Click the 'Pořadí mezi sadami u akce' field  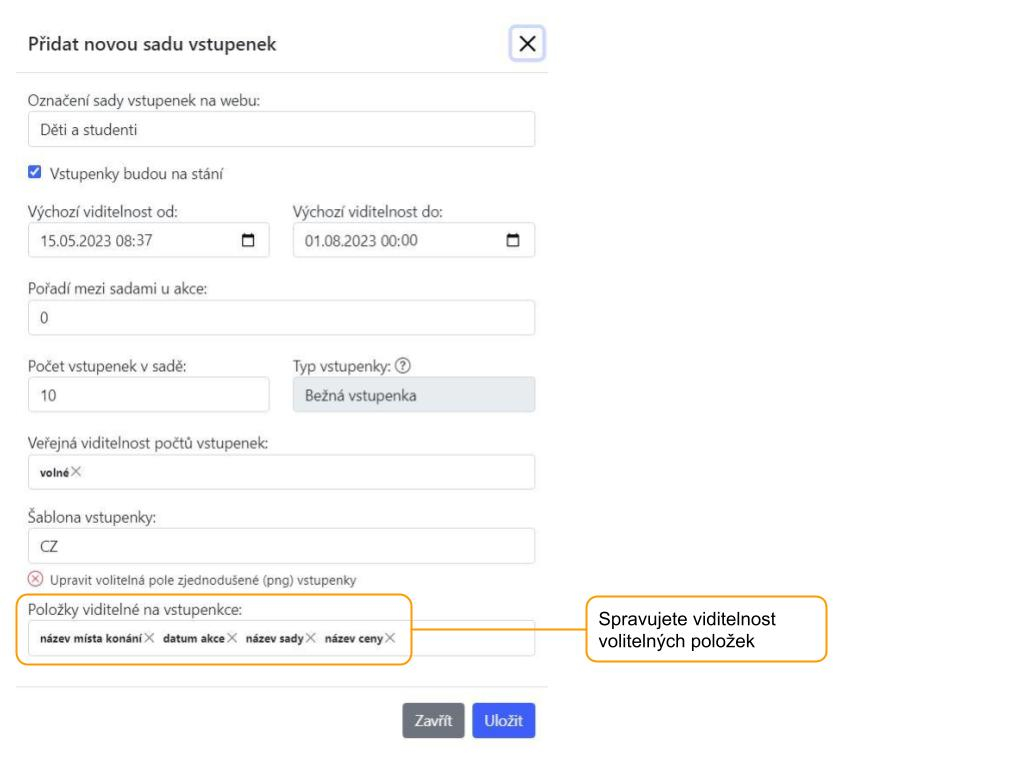click(281, 318)
